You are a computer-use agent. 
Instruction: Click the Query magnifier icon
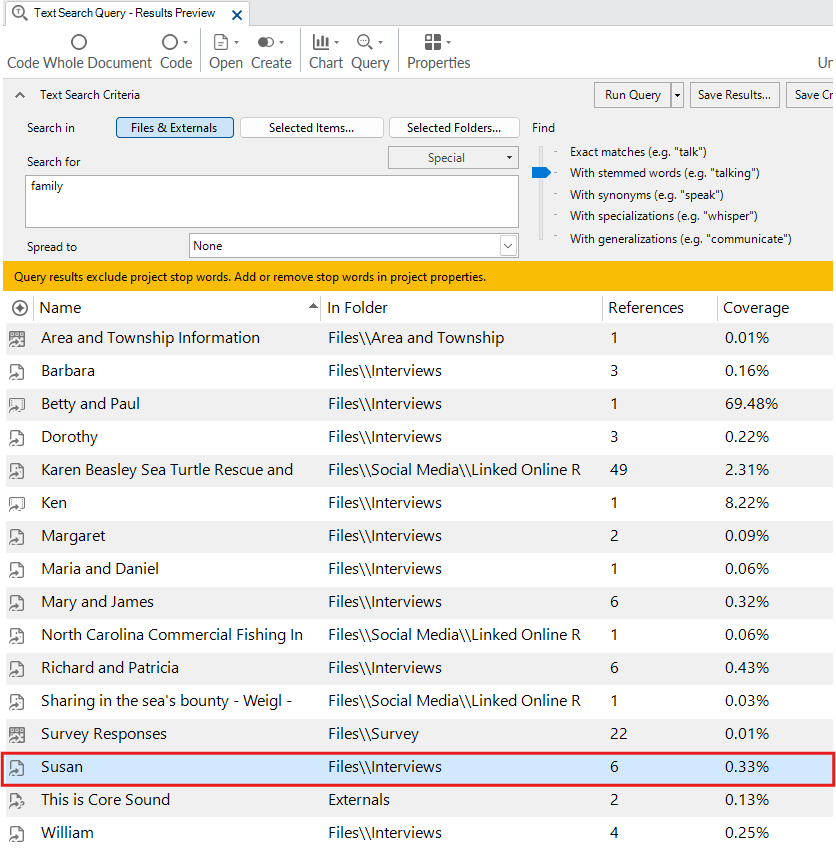coord(364,42)
